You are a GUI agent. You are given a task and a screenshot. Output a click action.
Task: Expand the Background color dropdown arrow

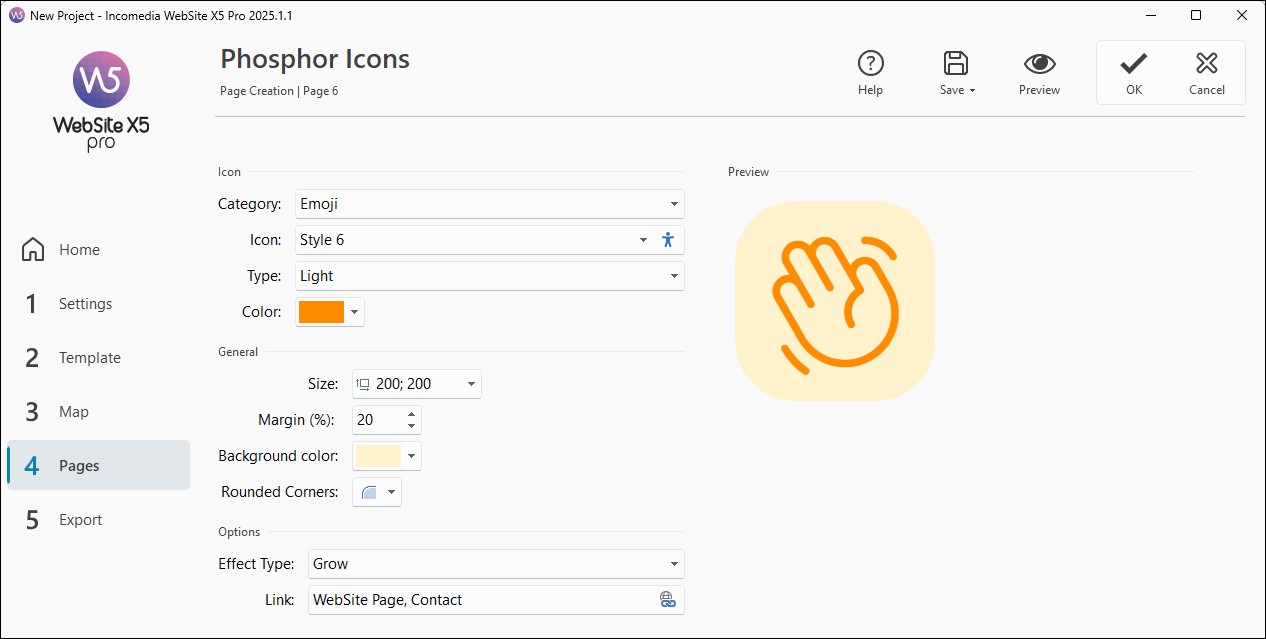pyautogui.click(x=411, y=456)
